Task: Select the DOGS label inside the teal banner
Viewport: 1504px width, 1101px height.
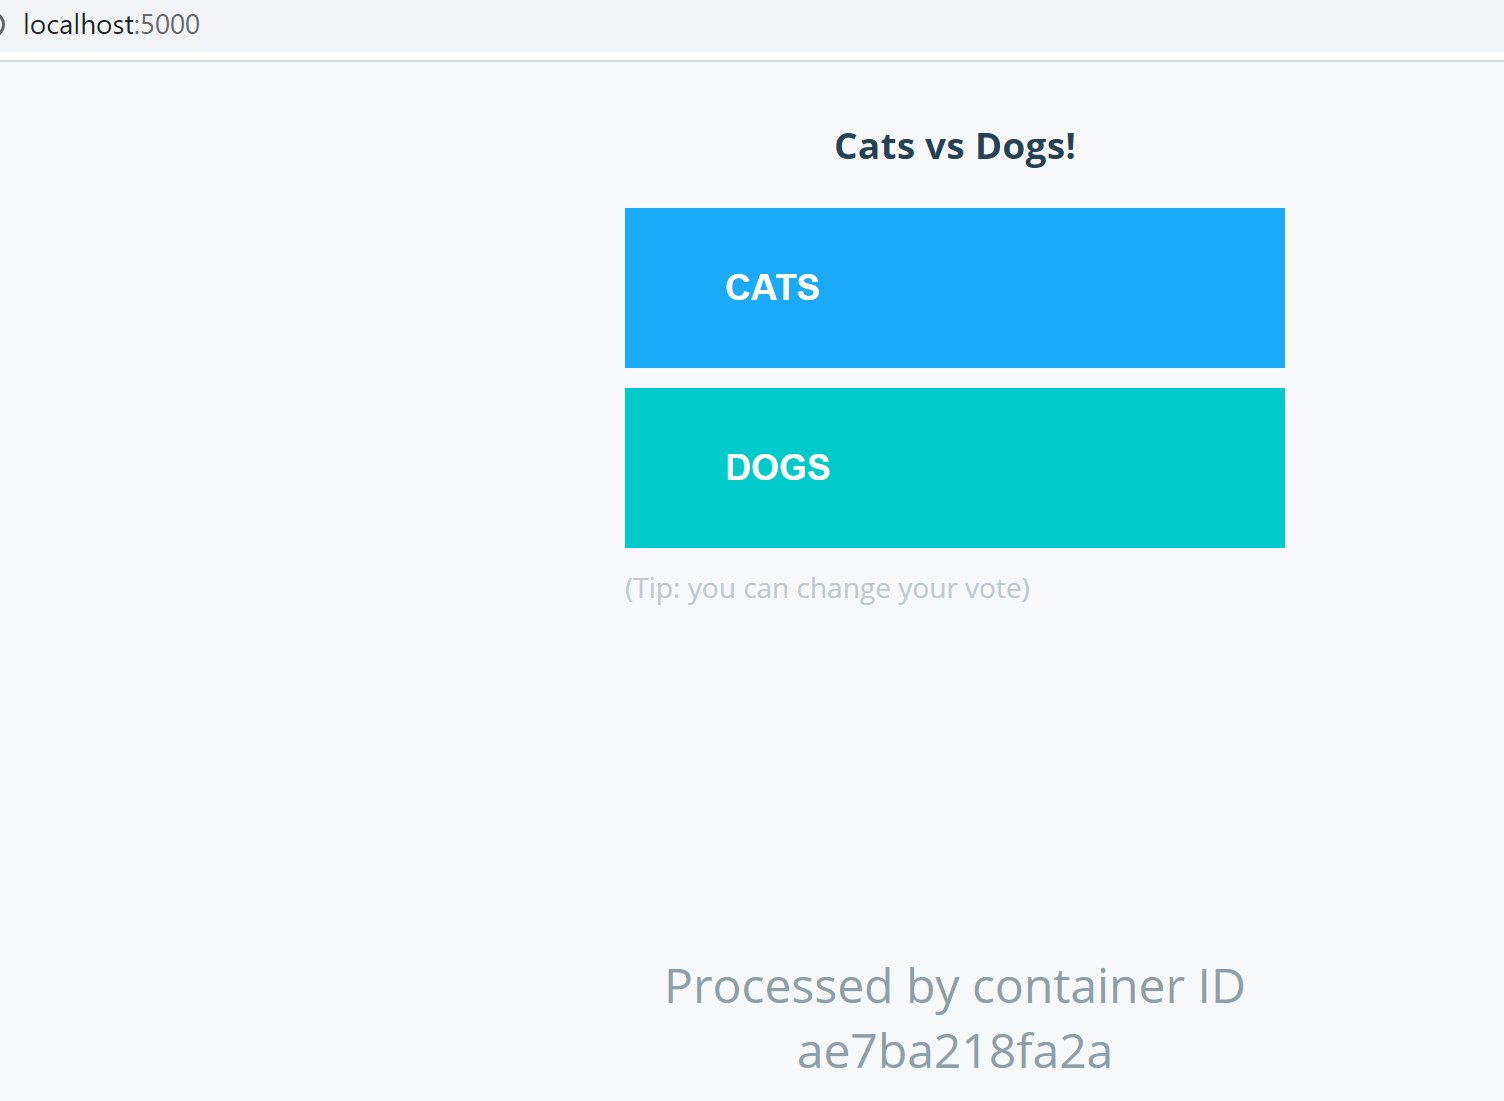Action: tap(777, 467)
